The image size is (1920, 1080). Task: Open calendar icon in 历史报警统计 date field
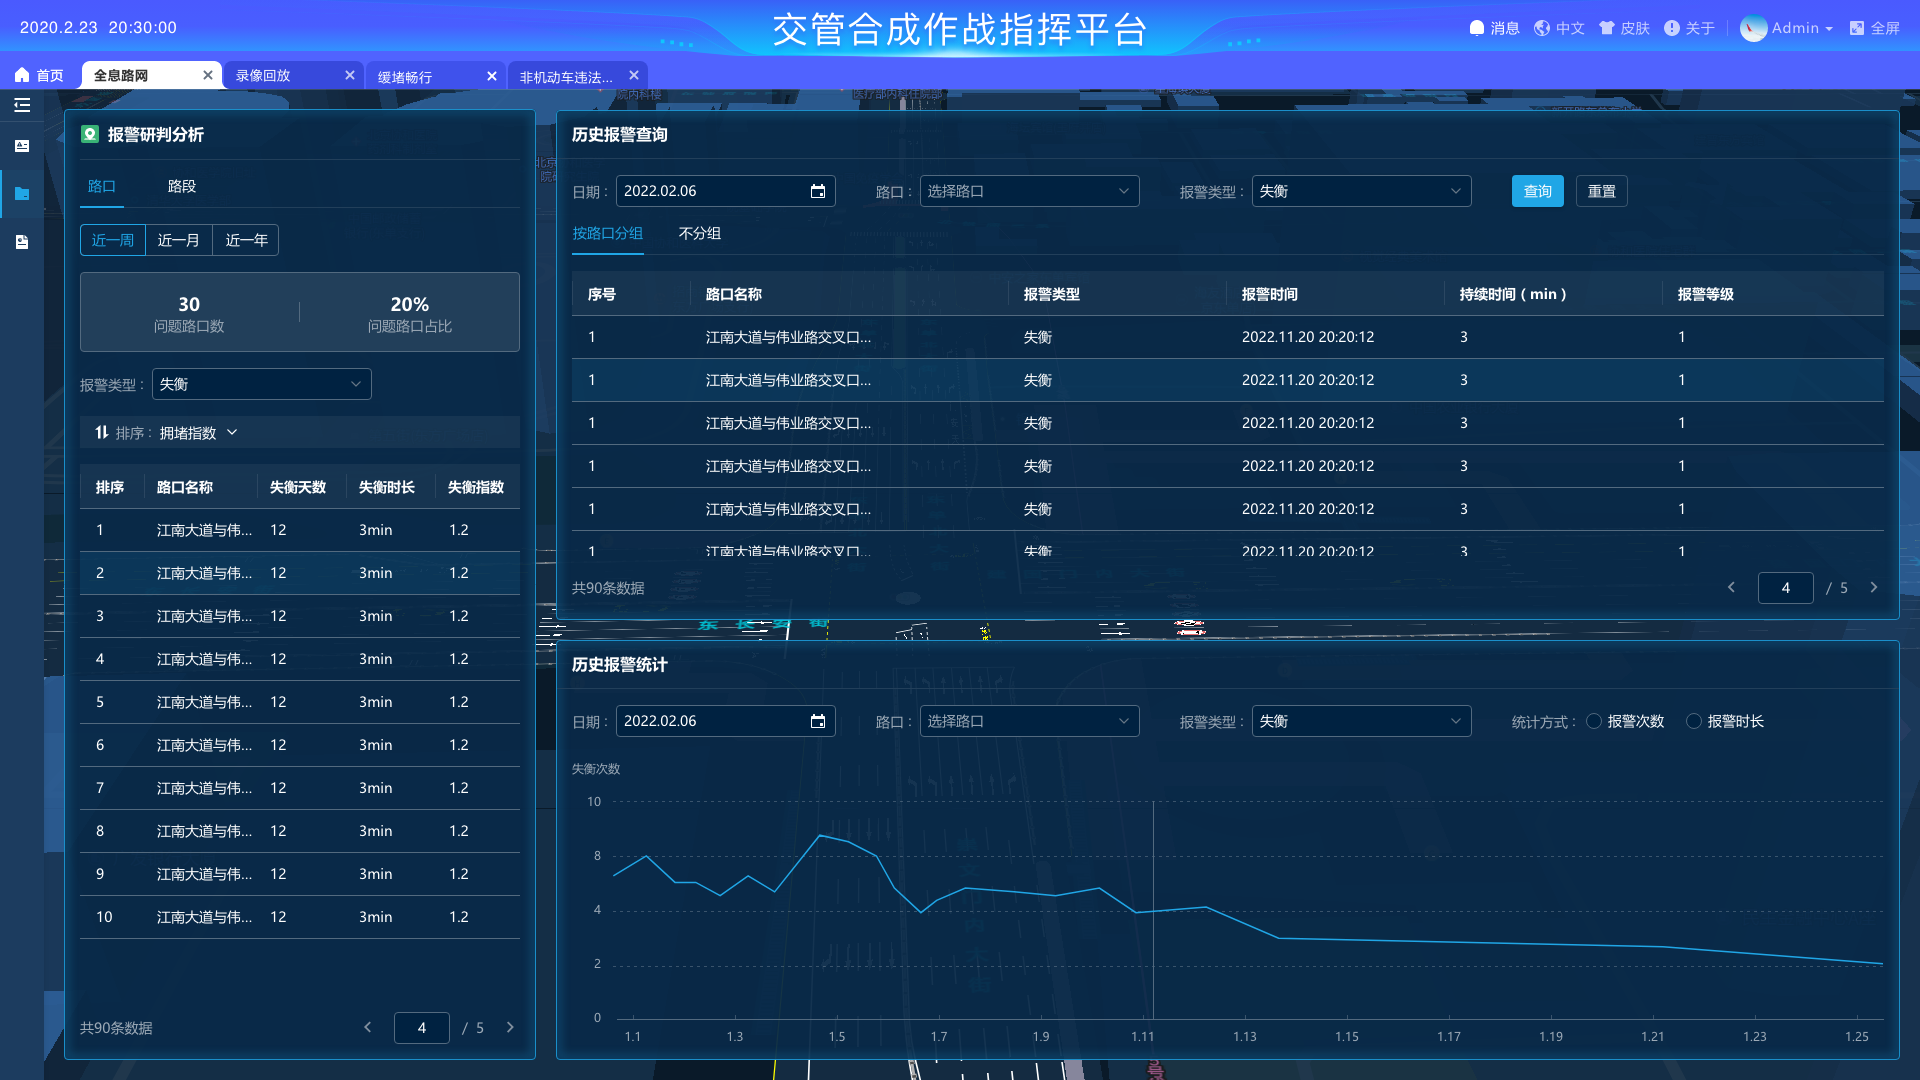(818, 721)
